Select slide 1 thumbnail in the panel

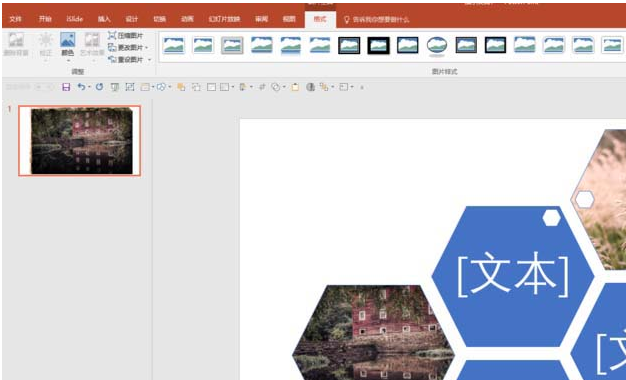pyautogui.click(x=80, y=141)
